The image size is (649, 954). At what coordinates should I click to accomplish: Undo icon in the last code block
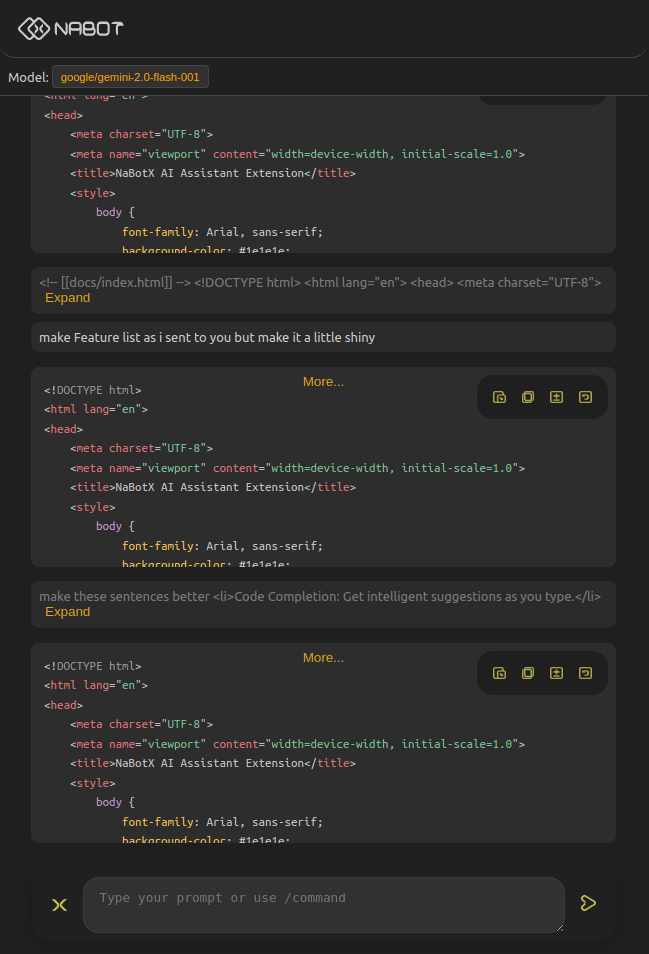[x=585, y=673]
